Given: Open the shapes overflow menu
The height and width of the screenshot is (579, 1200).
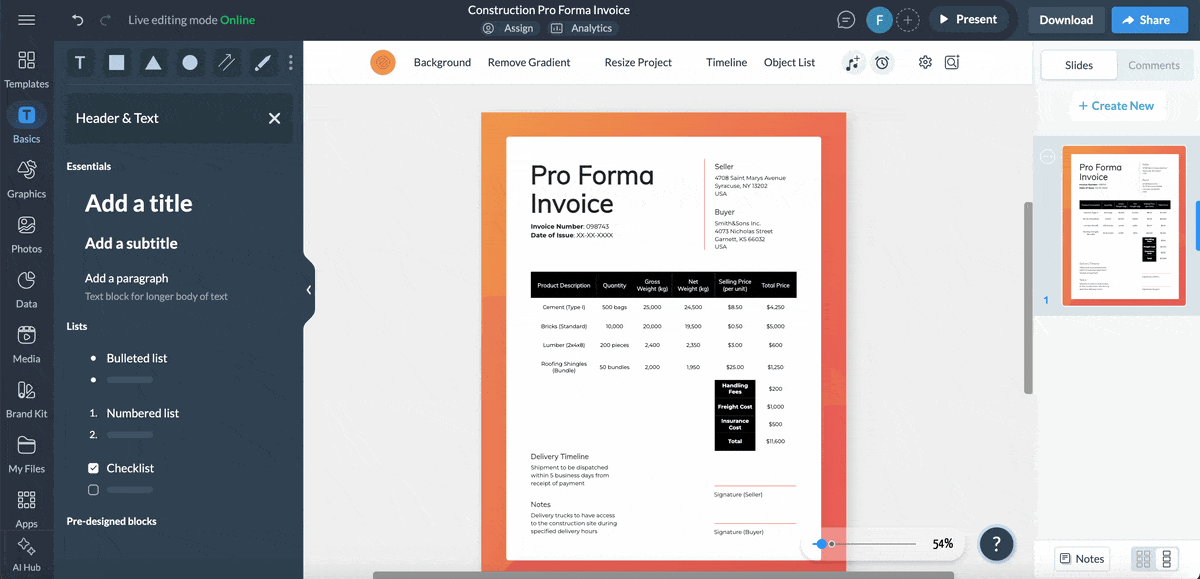Looking at the screenshot, I should point(290,62).
